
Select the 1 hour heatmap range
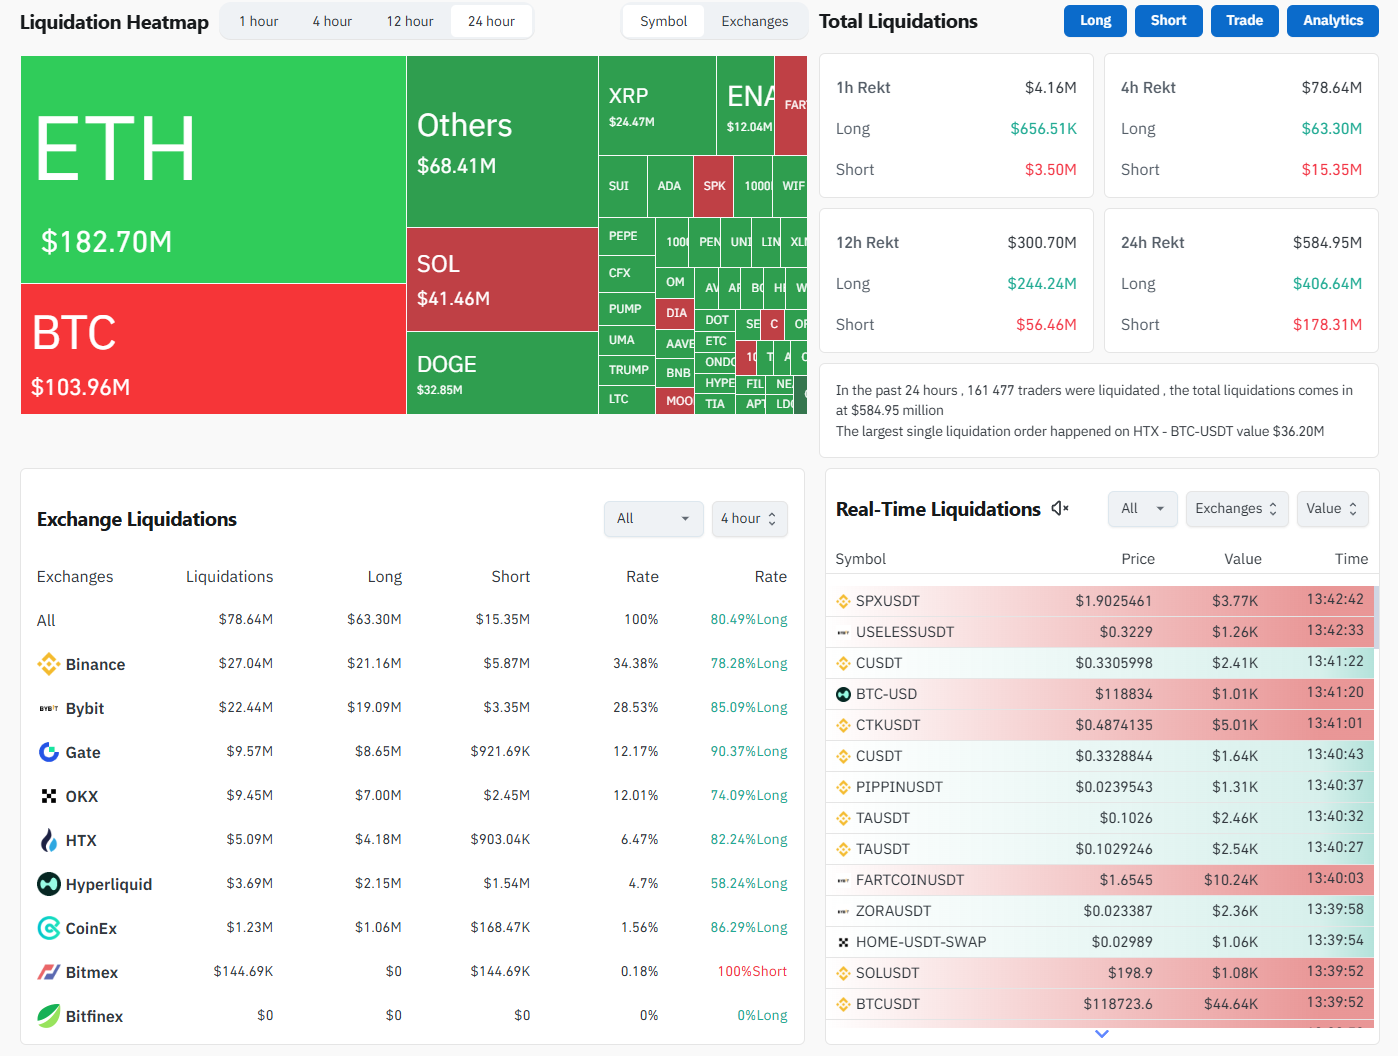(x=259, y=21)
